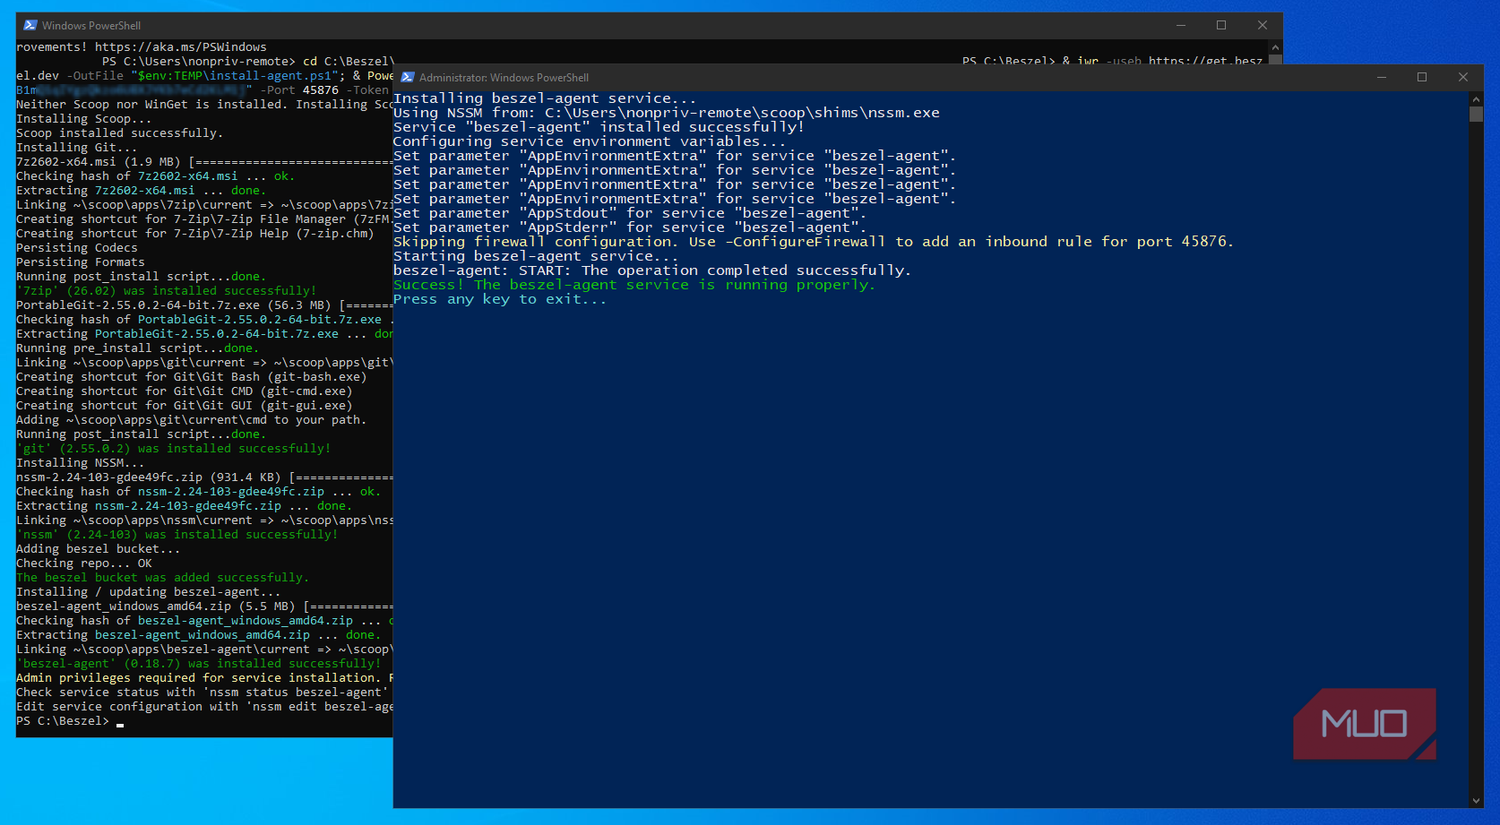Close the back Windows PowerShell window
Image resolution: width=1500 pixels, height=825 pixels.
1262,25
